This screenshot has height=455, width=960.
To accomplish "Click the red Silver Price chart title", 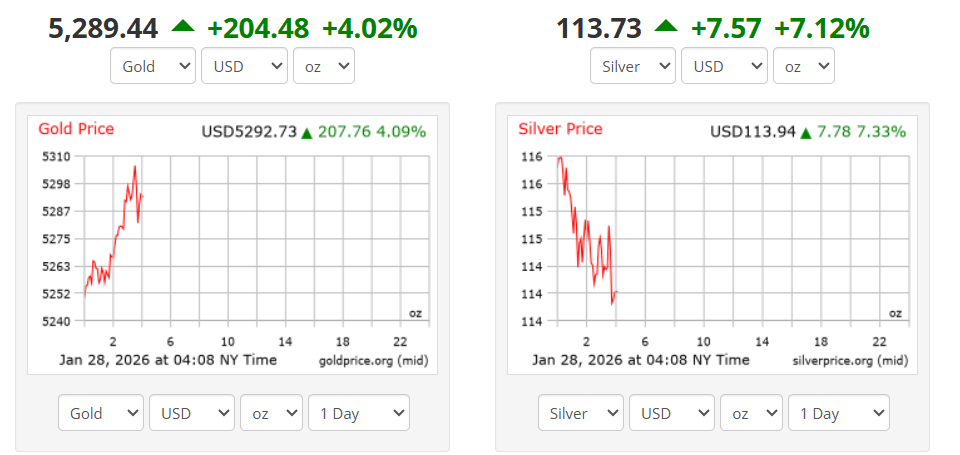I will [x=560, y=129].
